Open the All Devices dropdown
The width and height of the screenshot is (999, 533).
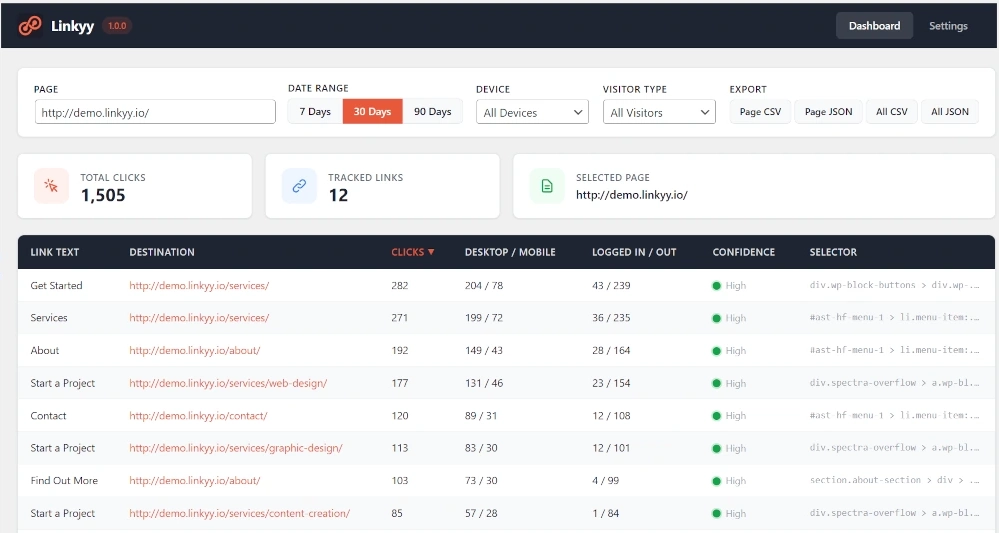532,112
